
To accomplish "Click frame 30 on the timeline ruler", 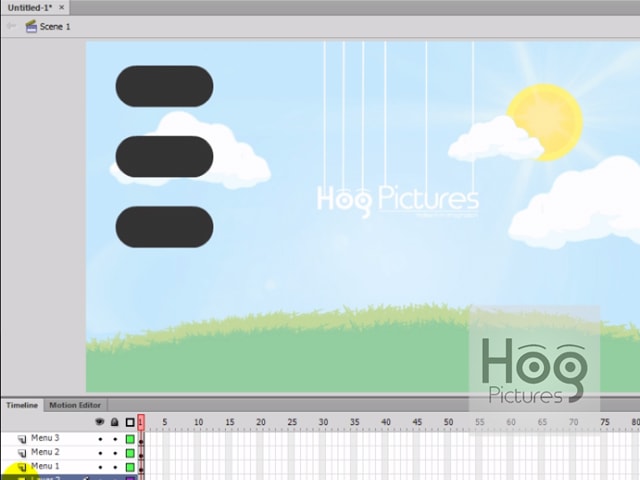I will 323,422.
